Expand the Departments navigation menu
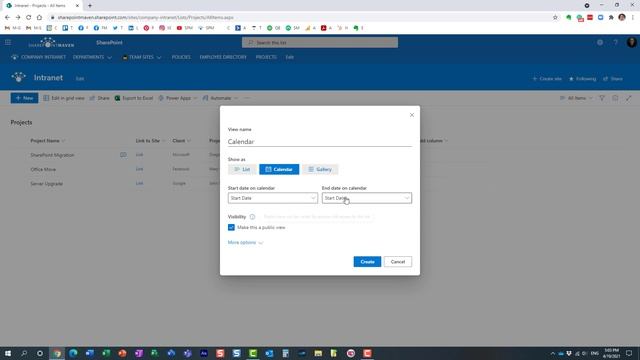This screenshot has height=360, width=640. (x=92, y=57)
